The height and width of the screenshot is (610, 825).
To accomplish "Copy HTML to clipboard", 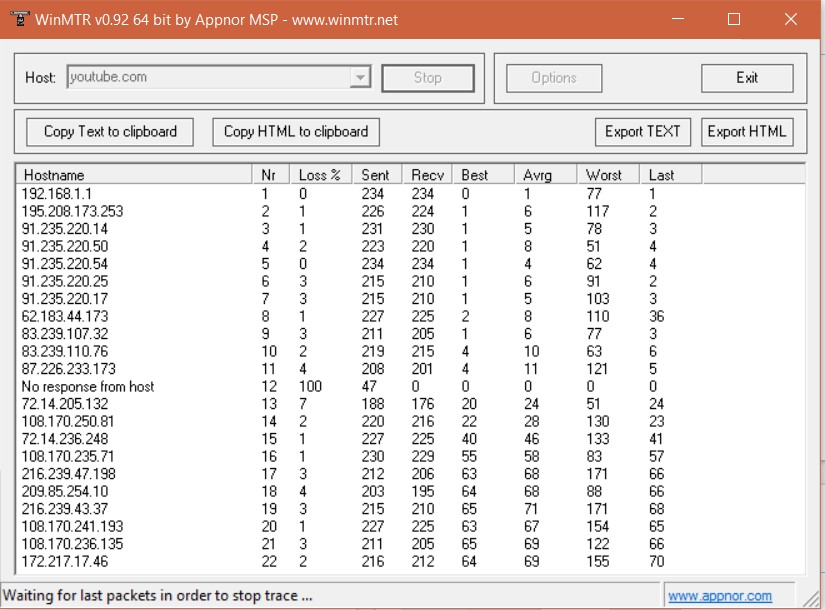I will coord(295,131).
